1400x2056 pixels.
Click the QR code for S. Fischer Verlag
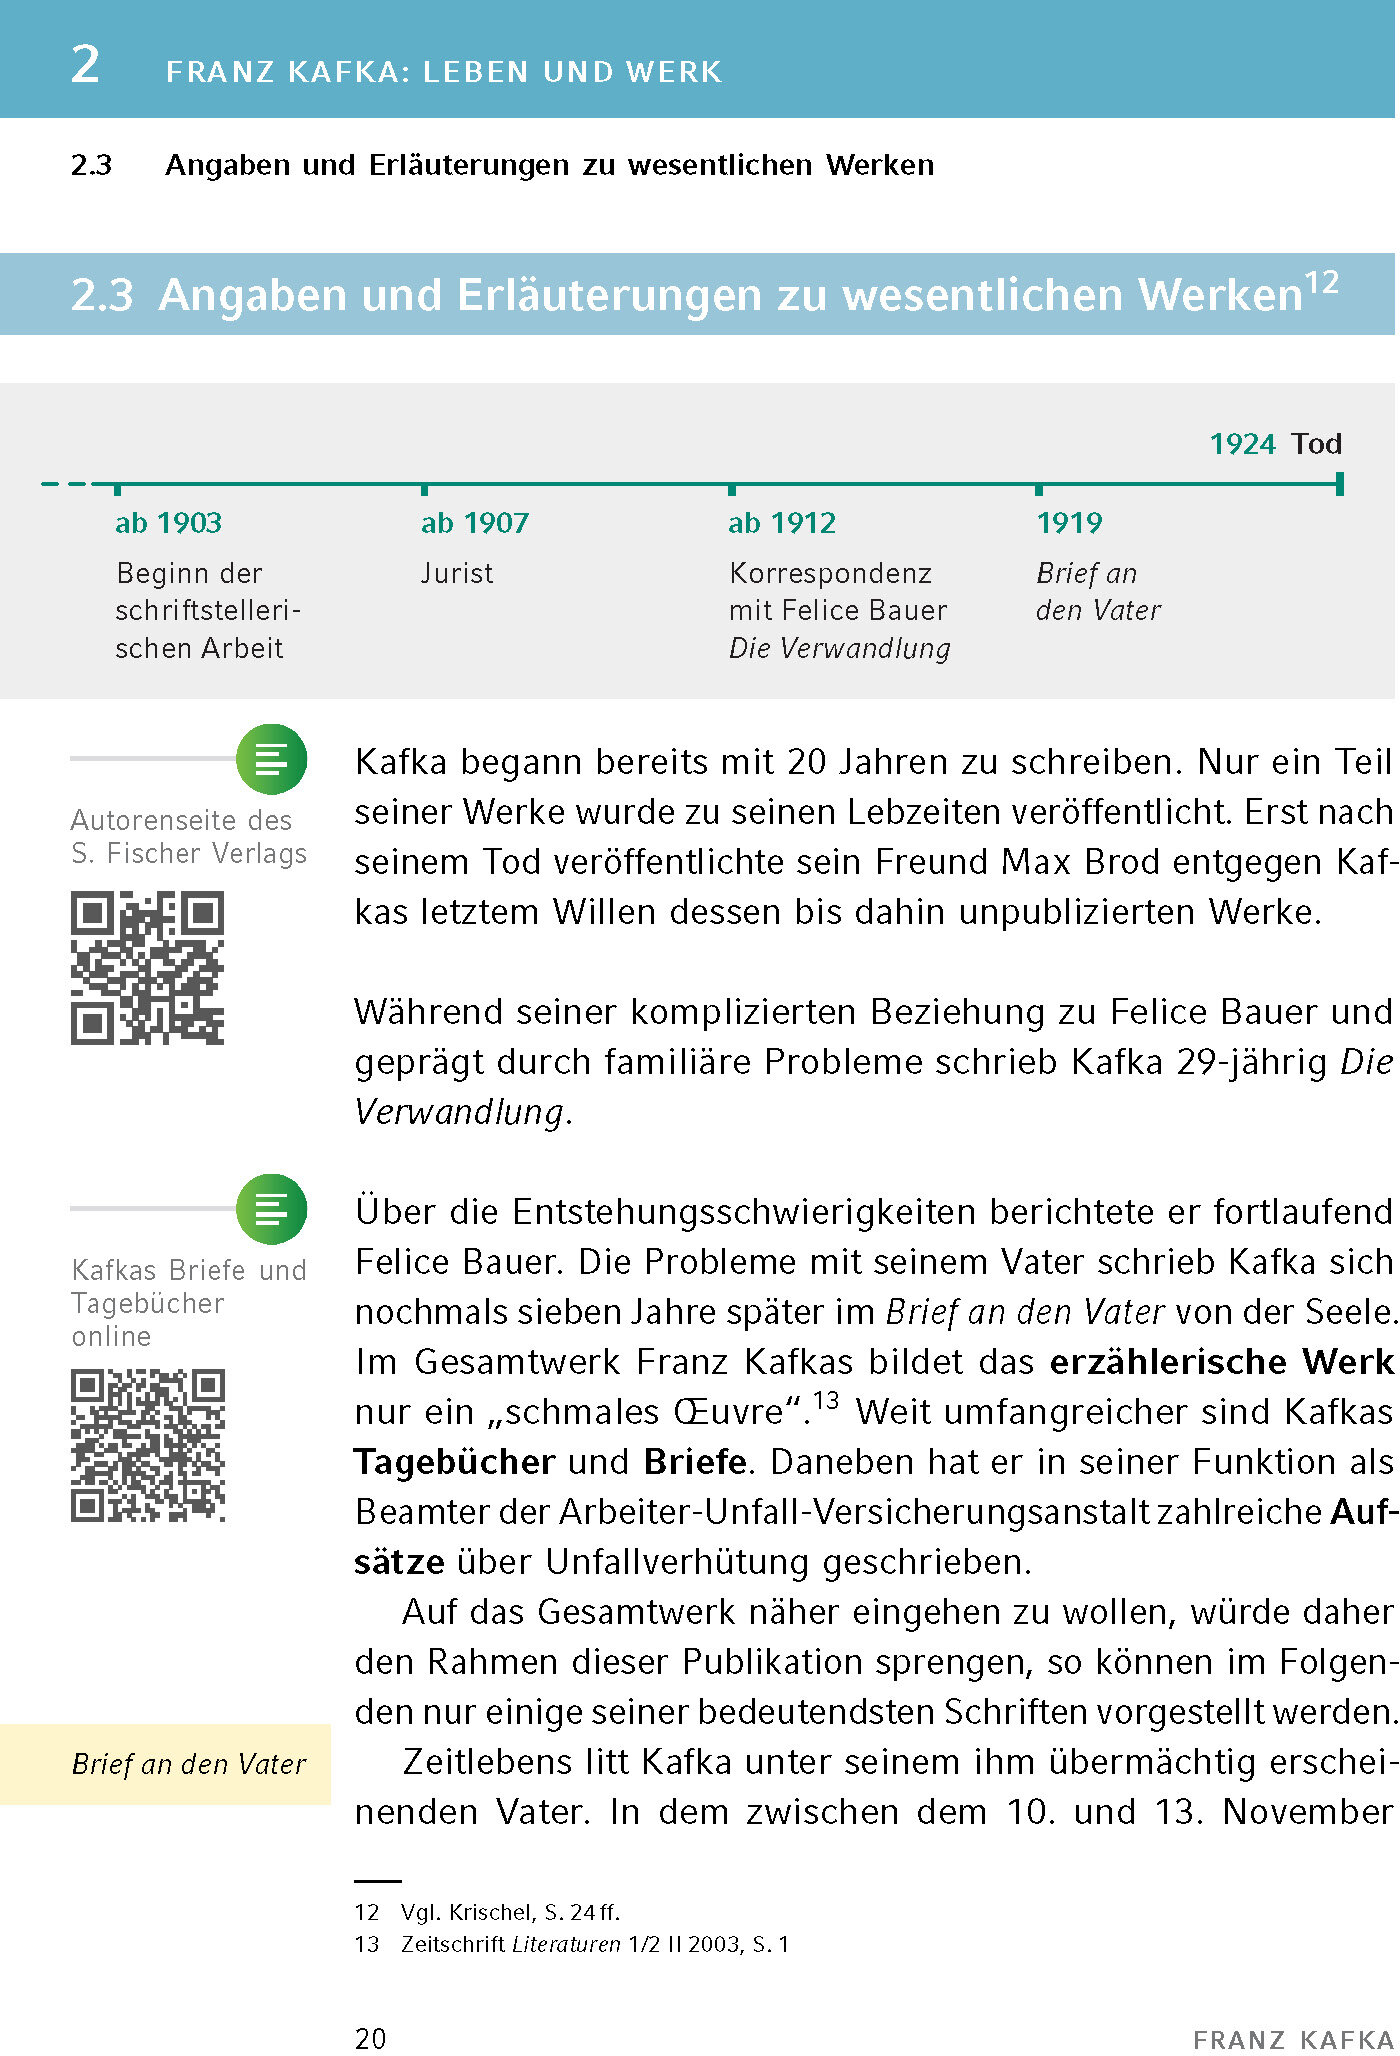147,969
